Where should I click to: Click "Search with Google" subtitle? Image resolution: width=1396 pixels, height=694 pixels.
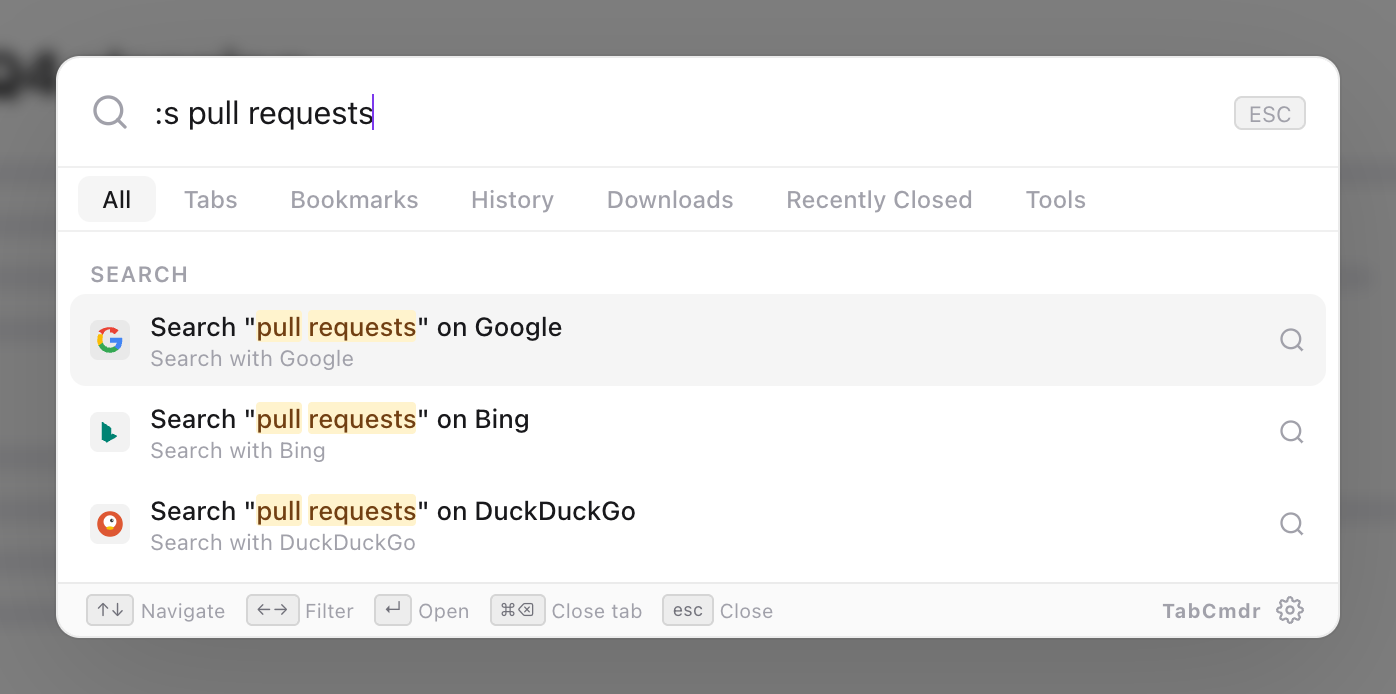[252, 359]
